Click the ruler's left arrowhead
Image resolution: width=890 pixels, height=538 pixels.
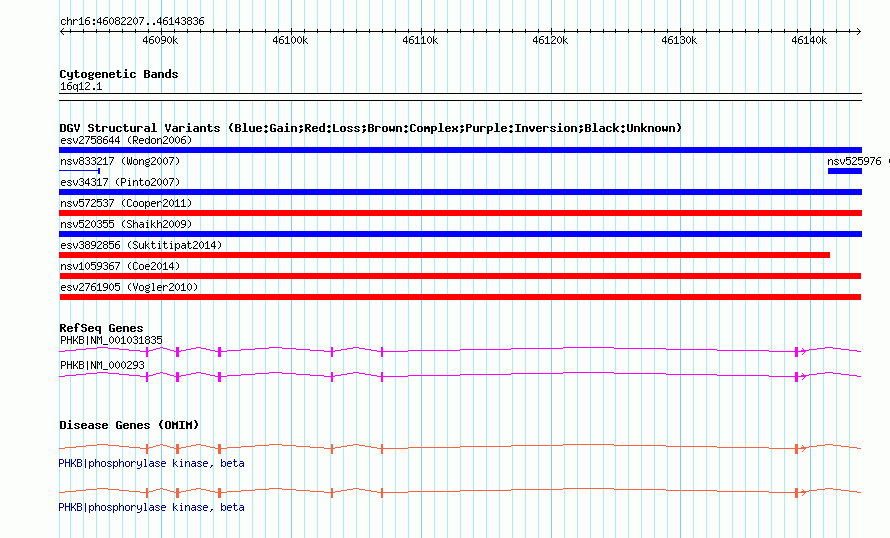pyautogui.click(x=62, y=31)
